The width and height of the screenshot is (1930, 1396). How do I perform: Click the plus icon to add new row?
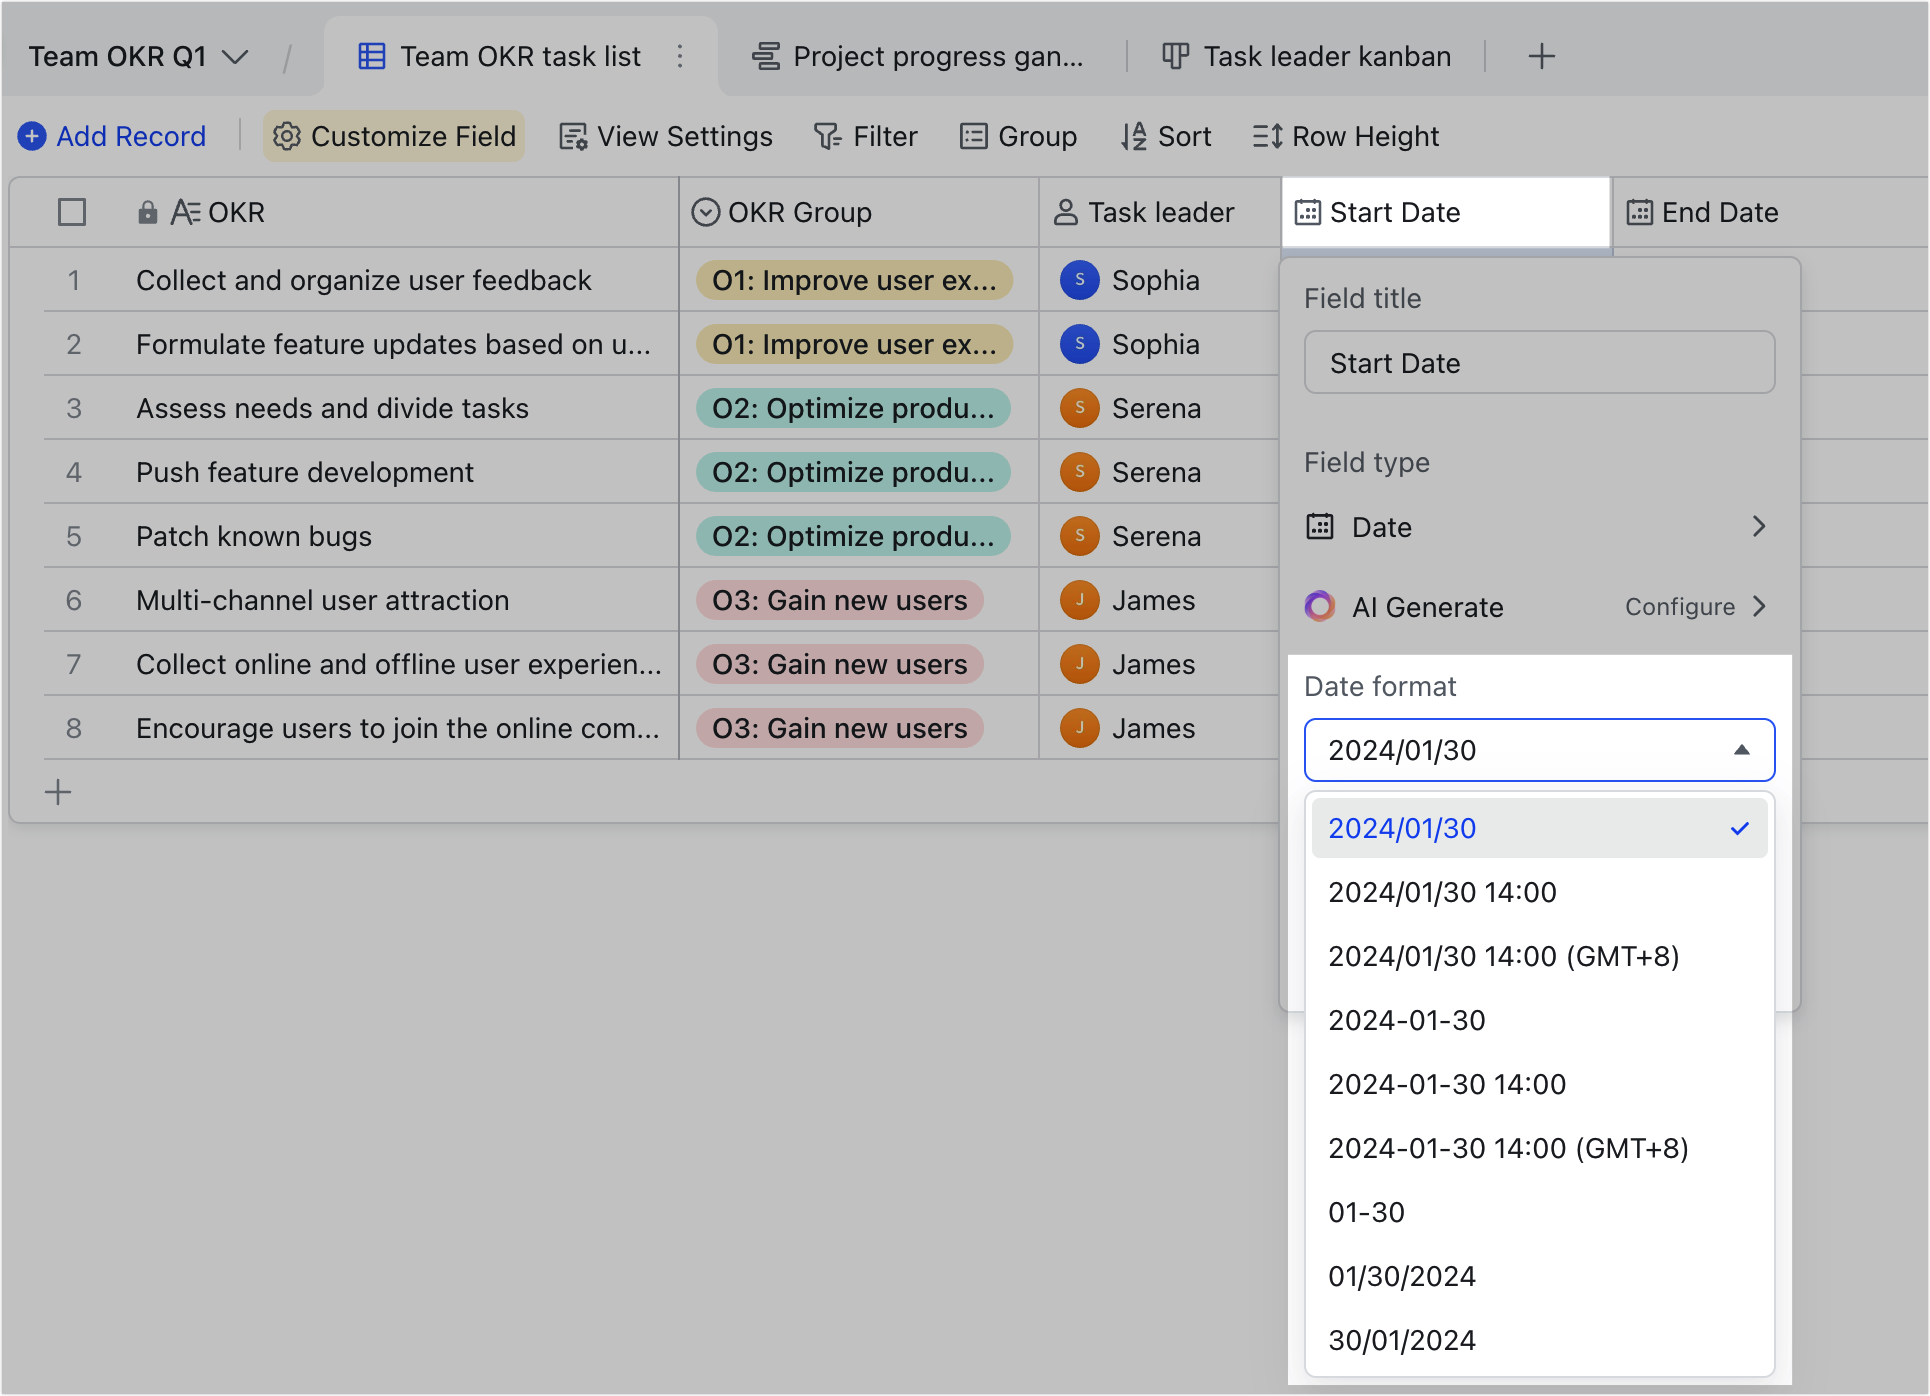[x=58, y=792]
